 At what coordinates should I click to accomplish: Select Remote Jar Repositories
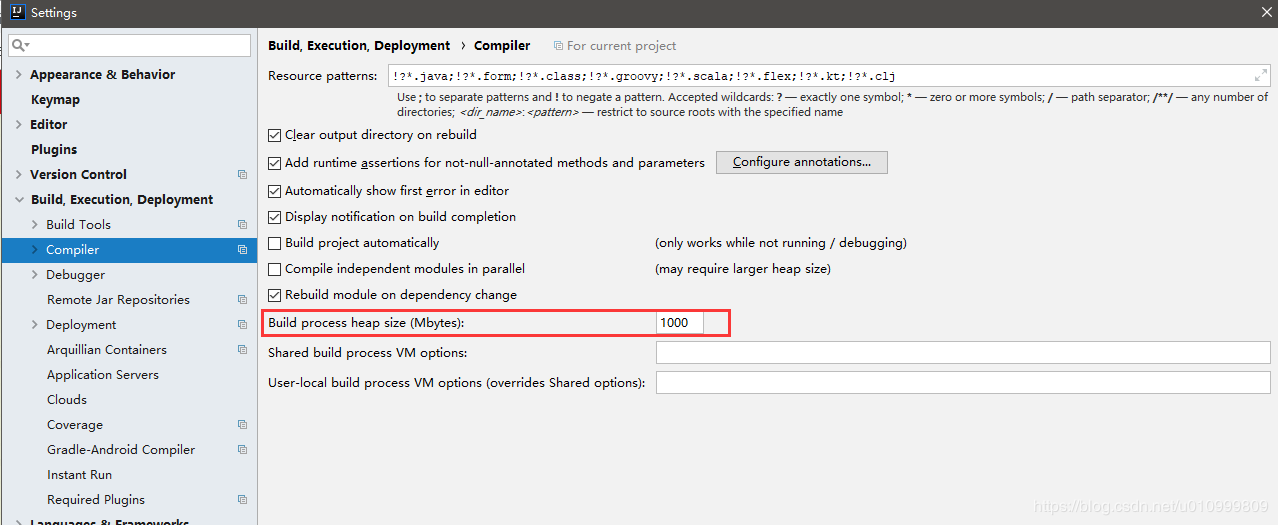[x=118, y=300]
